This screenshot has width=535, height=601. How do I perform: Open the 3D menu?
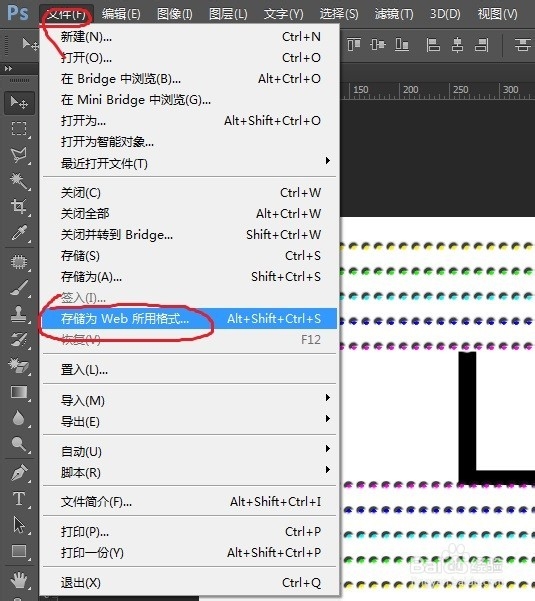(445, 14)
